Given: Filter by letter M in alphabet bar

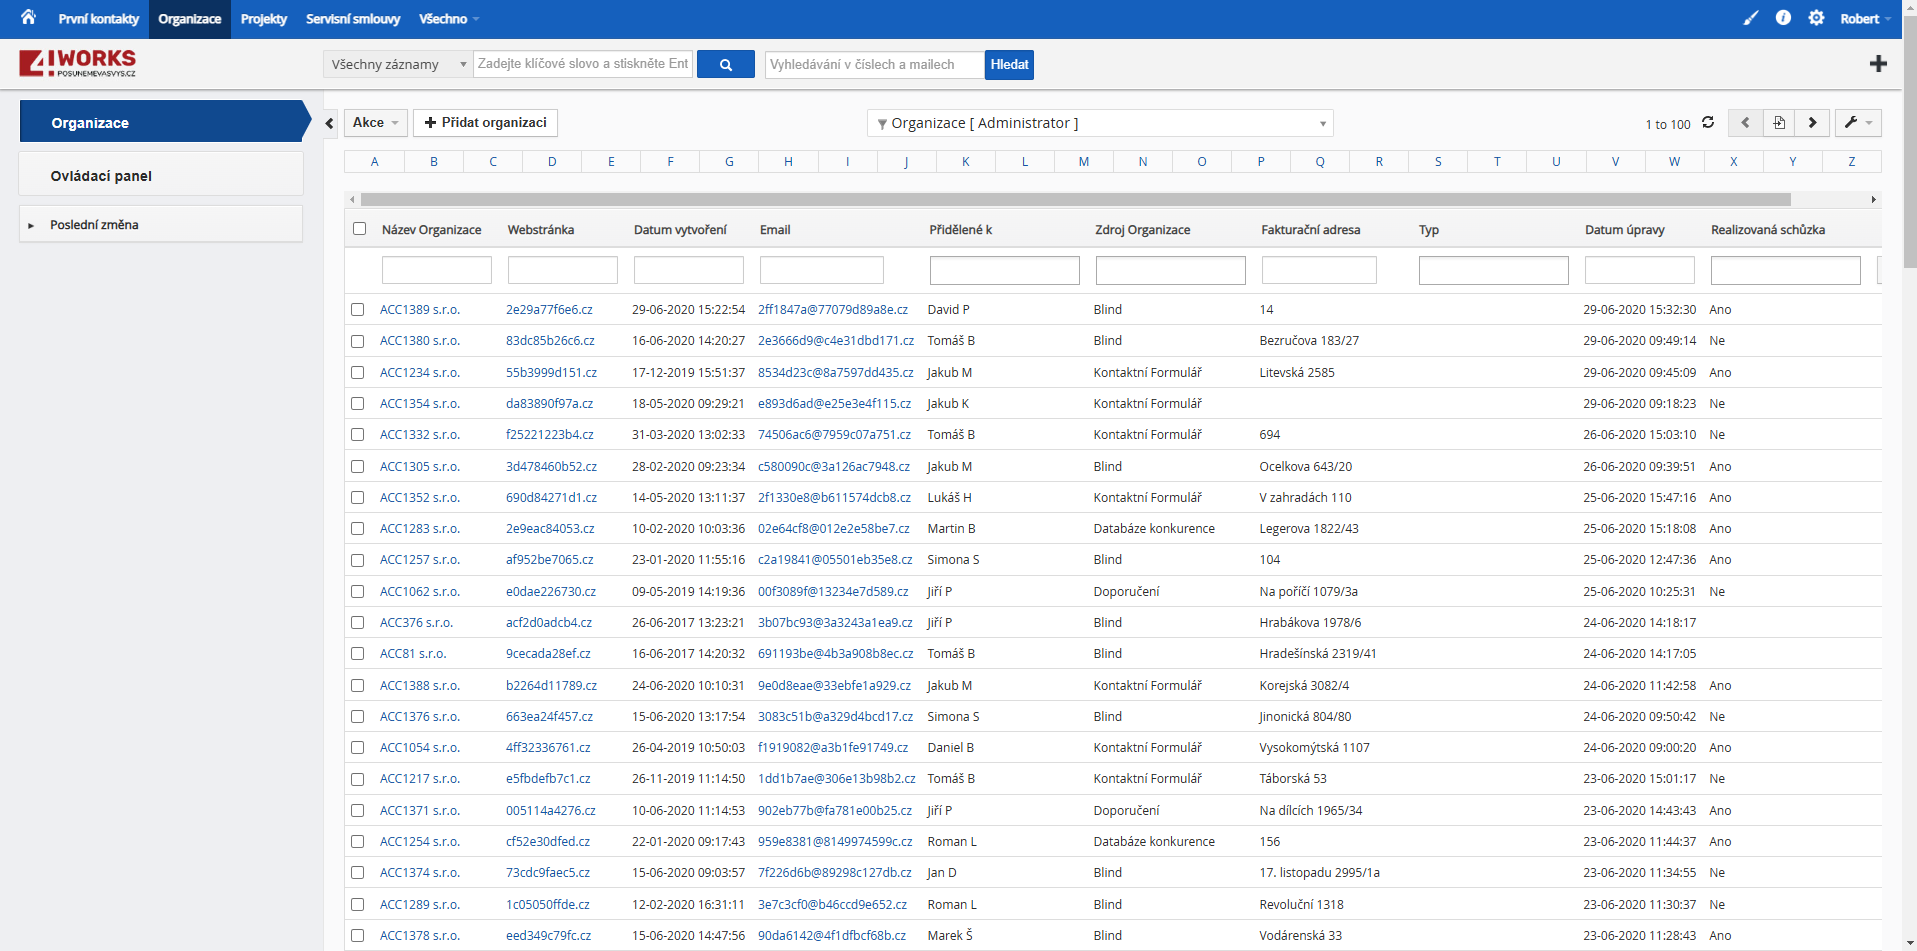Looking at the screenshot, I should coord(1084,161).
